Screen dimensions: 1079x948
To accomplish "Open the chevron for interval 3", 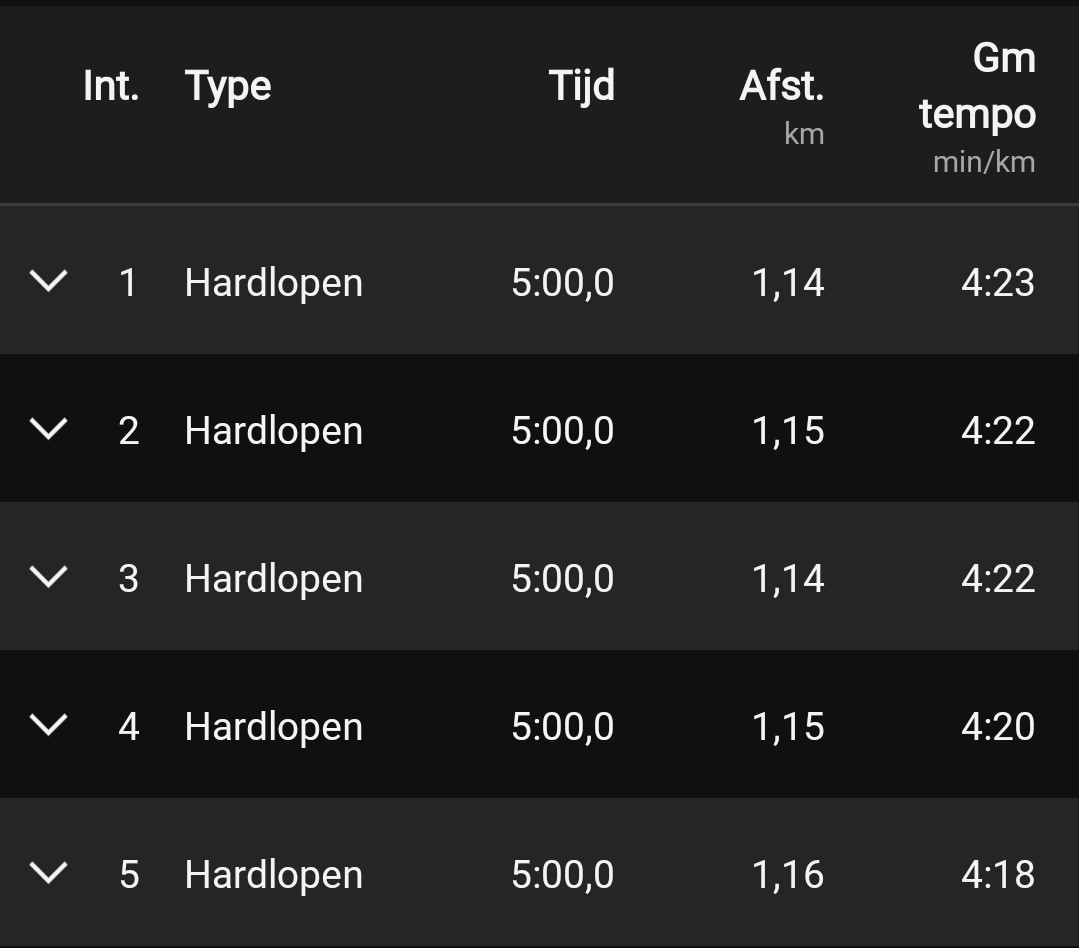I will [x=48, y=577].
